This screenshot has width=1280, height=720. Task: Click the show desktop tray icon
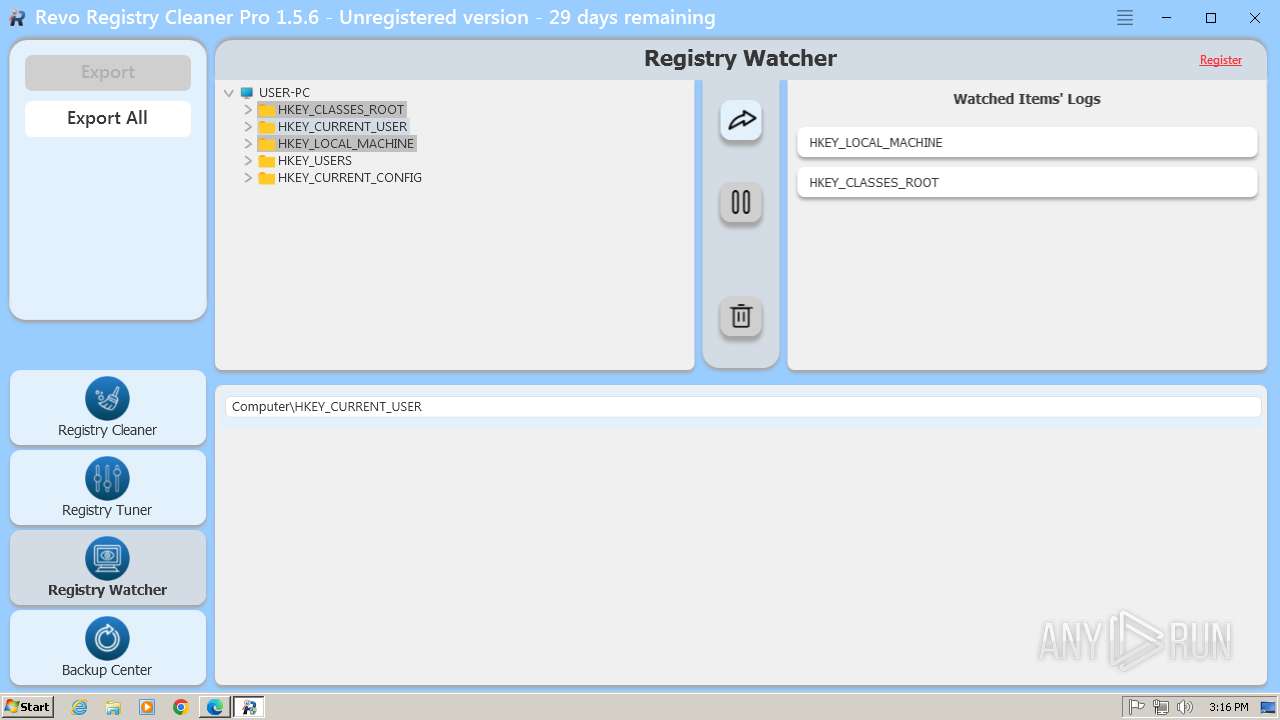point(1268,707)
